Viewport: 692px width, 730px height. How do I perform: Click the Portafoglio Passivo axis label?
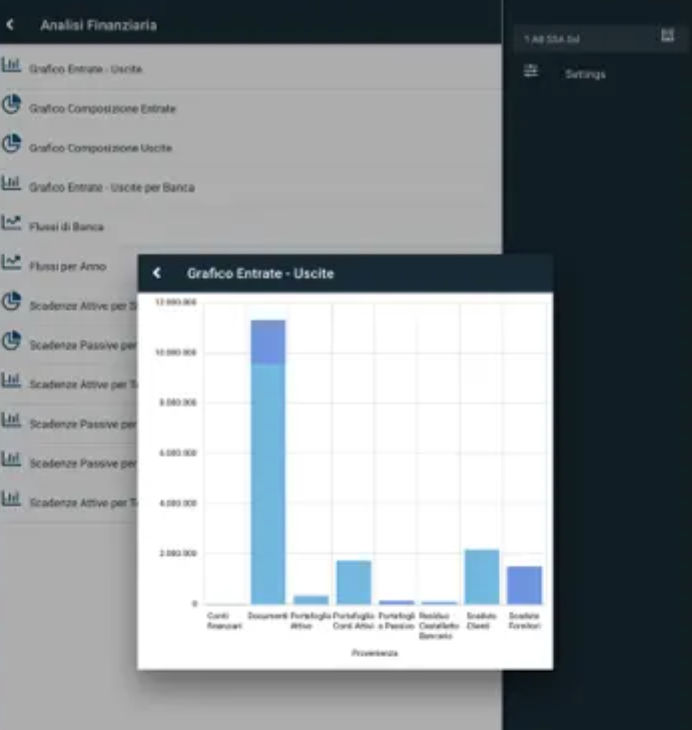pyautogui.click(x=396, y=621)
